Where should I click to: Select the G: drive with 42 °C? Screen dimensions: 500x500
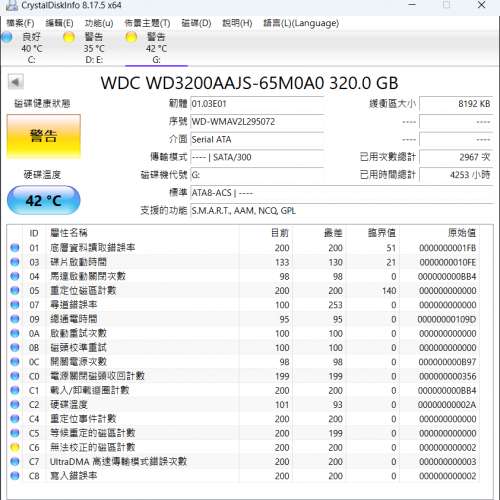pos(156,48)
